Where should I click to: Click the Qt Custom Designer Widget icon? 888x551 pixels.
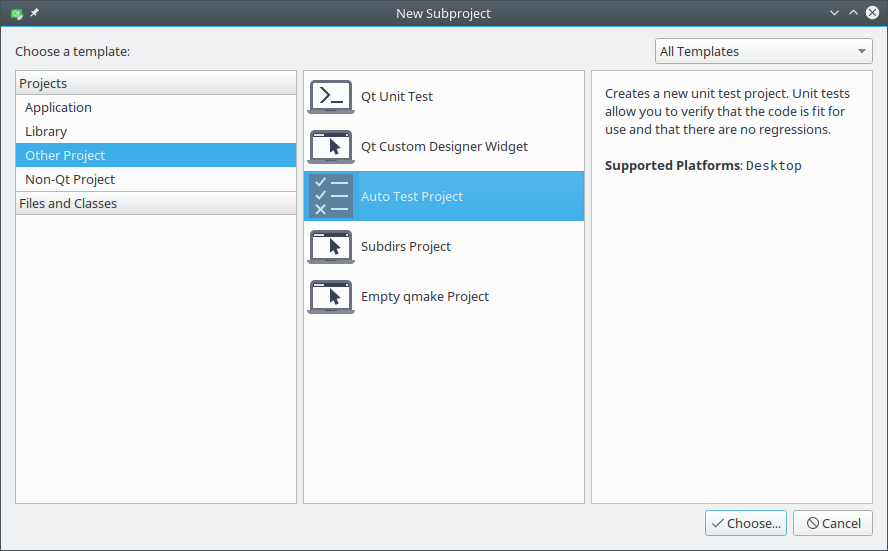(x=331, y=147)
